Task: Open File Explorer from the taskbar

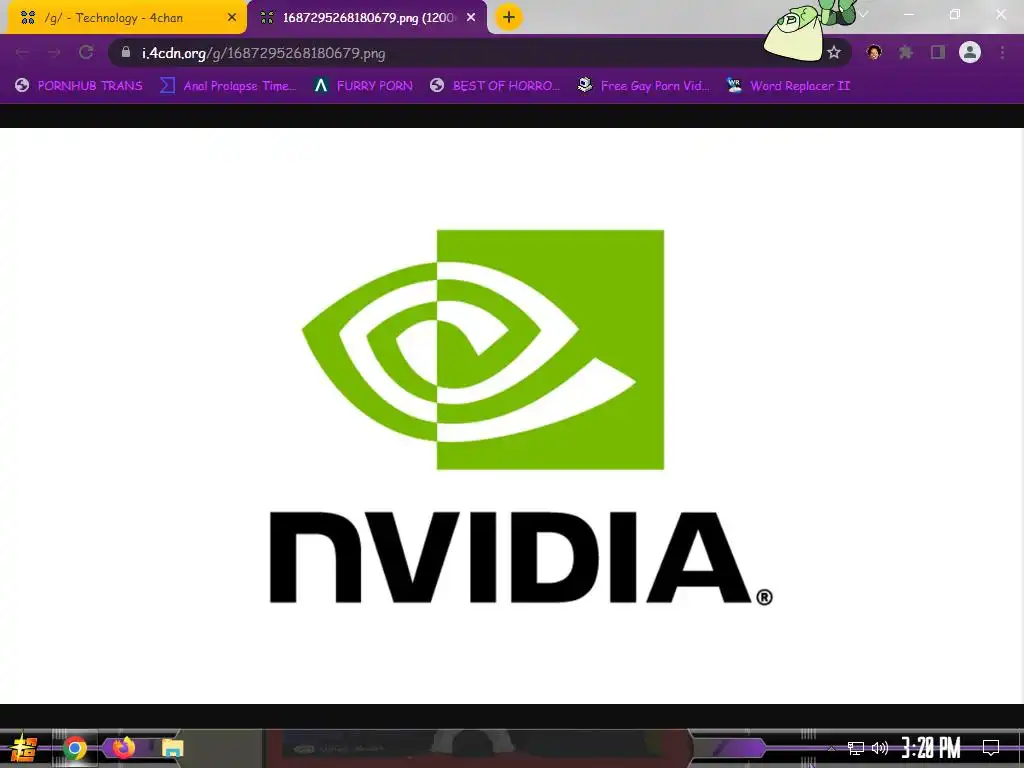Action: 172,748
